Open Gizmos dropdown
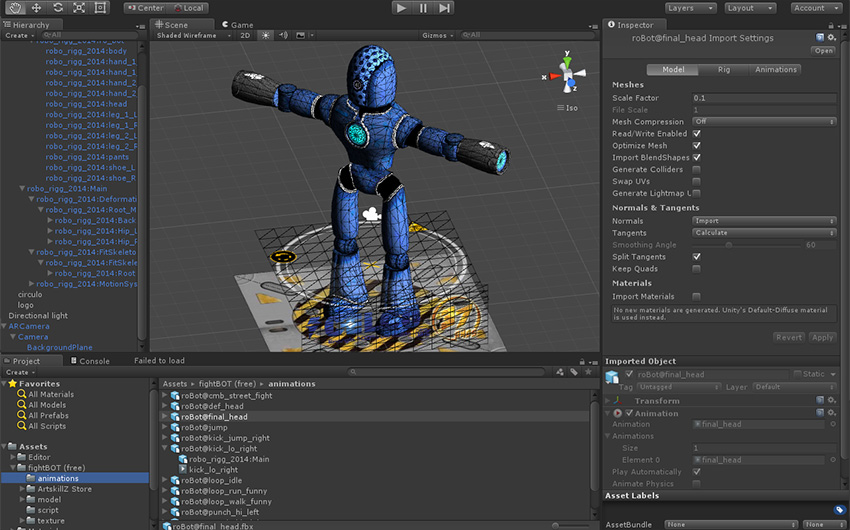The width and height of the screenshot is (850, 530). tap(437, 35)
